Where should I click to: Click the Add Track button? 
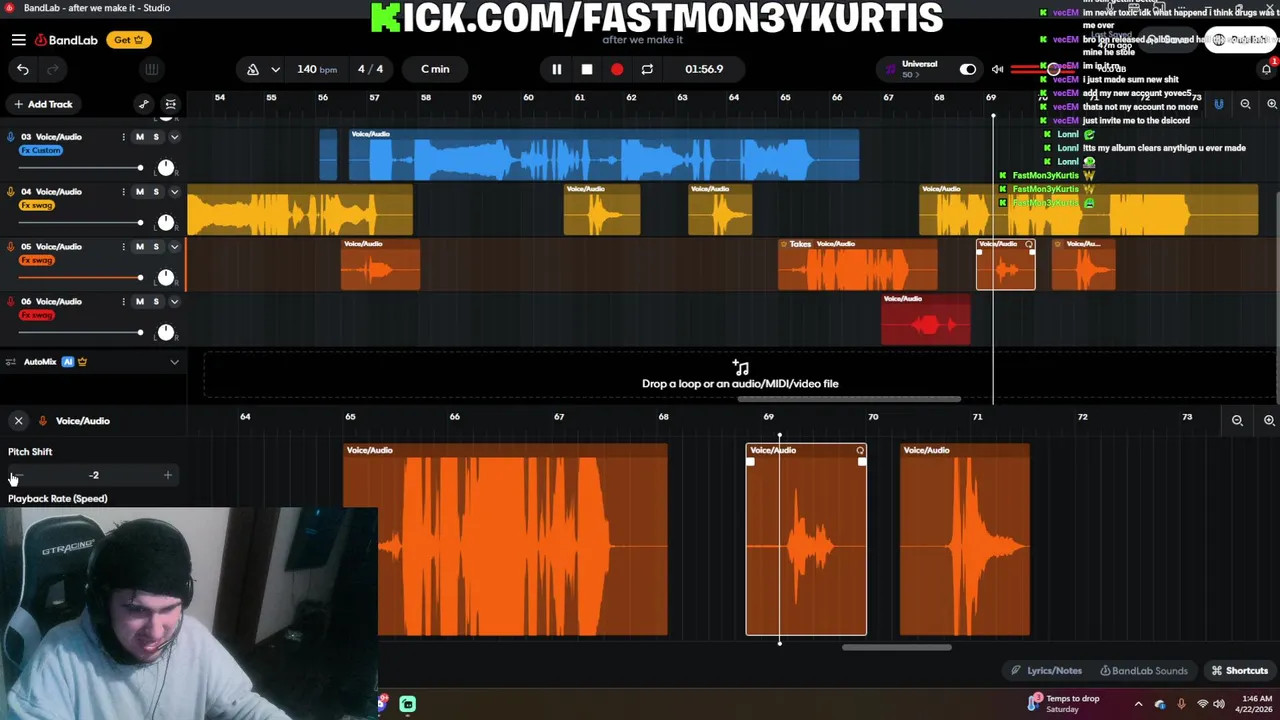pos(43,104)
